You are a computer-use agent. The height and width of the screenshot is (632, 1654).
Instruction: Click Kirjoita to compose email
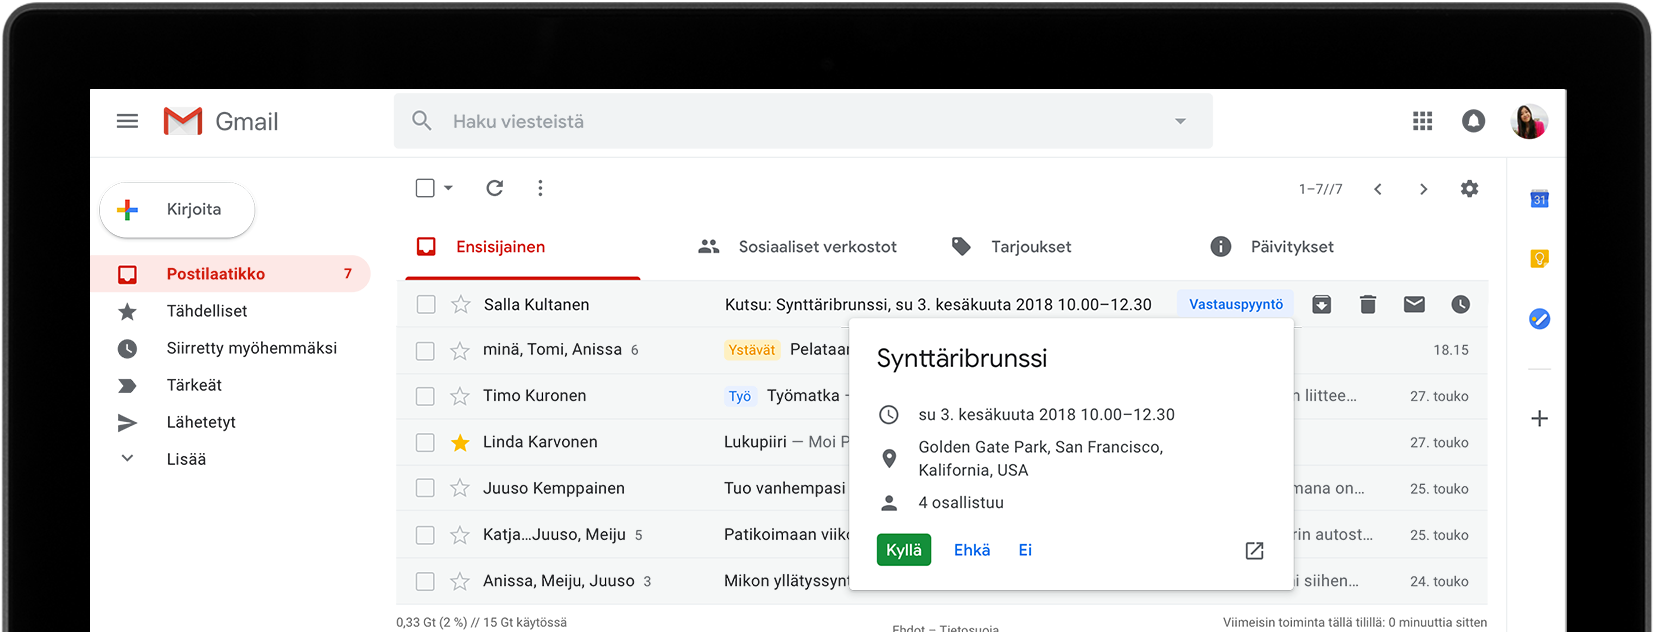coord(177,210)
